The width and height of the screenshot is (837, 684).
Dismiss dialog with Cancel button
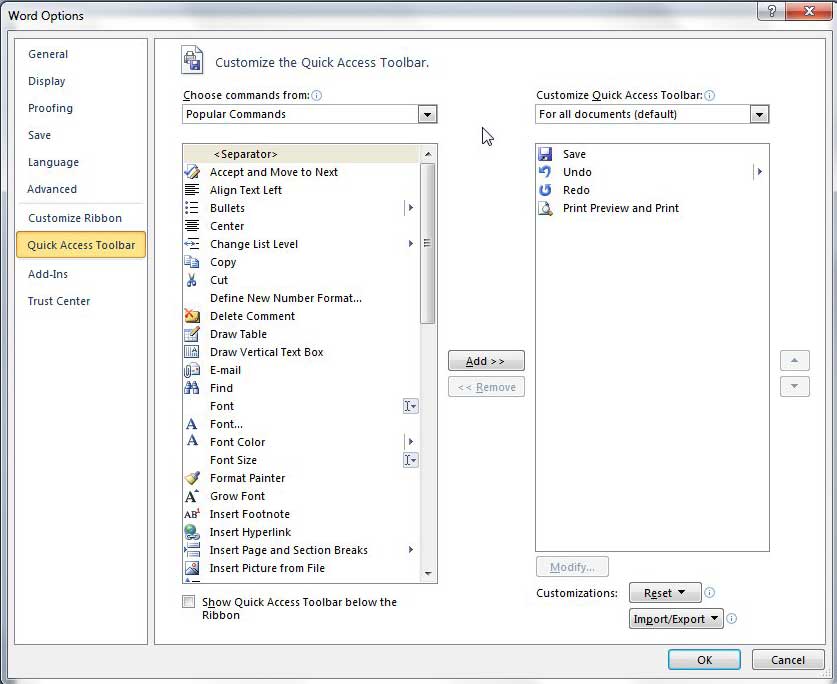click(787, 660)
